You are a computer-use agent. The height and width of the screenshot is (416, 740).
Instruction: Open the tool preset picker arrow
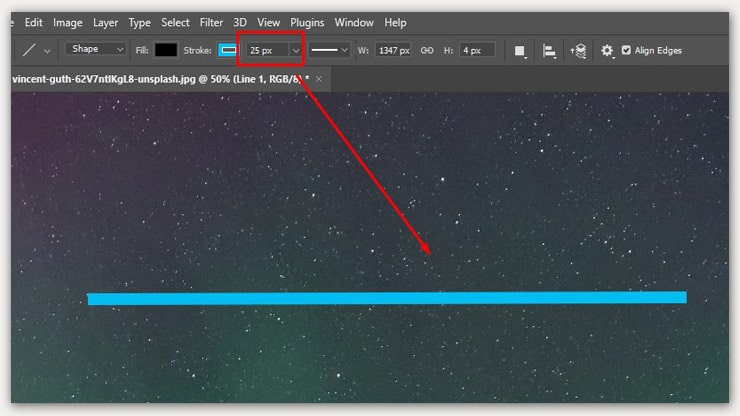click(x=47, y=50)
